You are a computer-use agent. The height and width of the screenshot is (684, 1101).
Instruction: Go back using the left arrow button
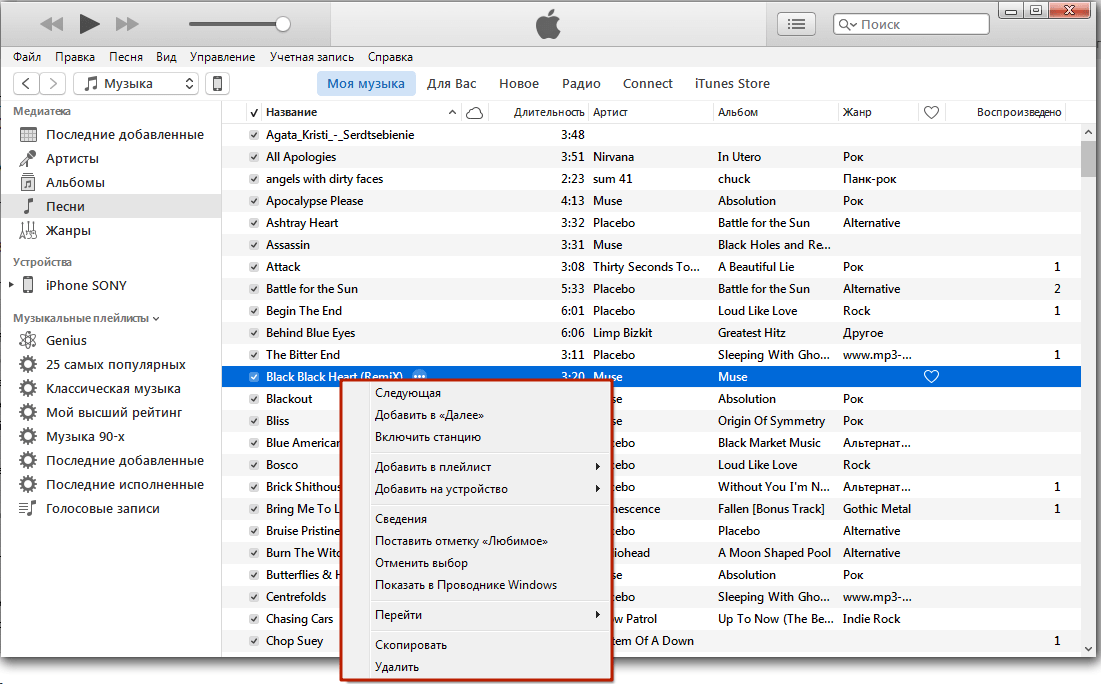click(x=26, y=84)
